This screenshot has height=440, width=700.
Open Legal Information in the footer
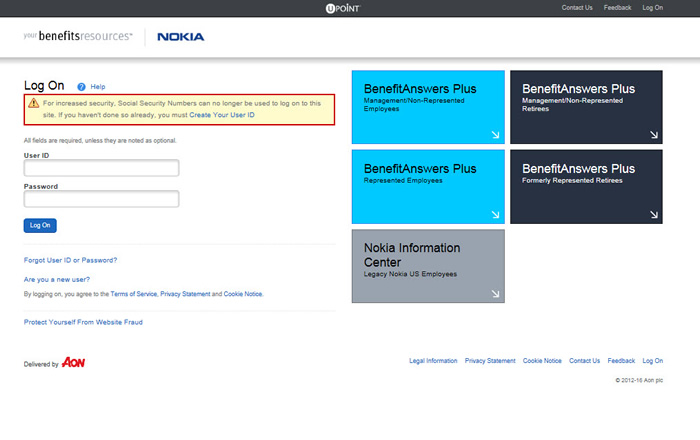click(433, 361)
